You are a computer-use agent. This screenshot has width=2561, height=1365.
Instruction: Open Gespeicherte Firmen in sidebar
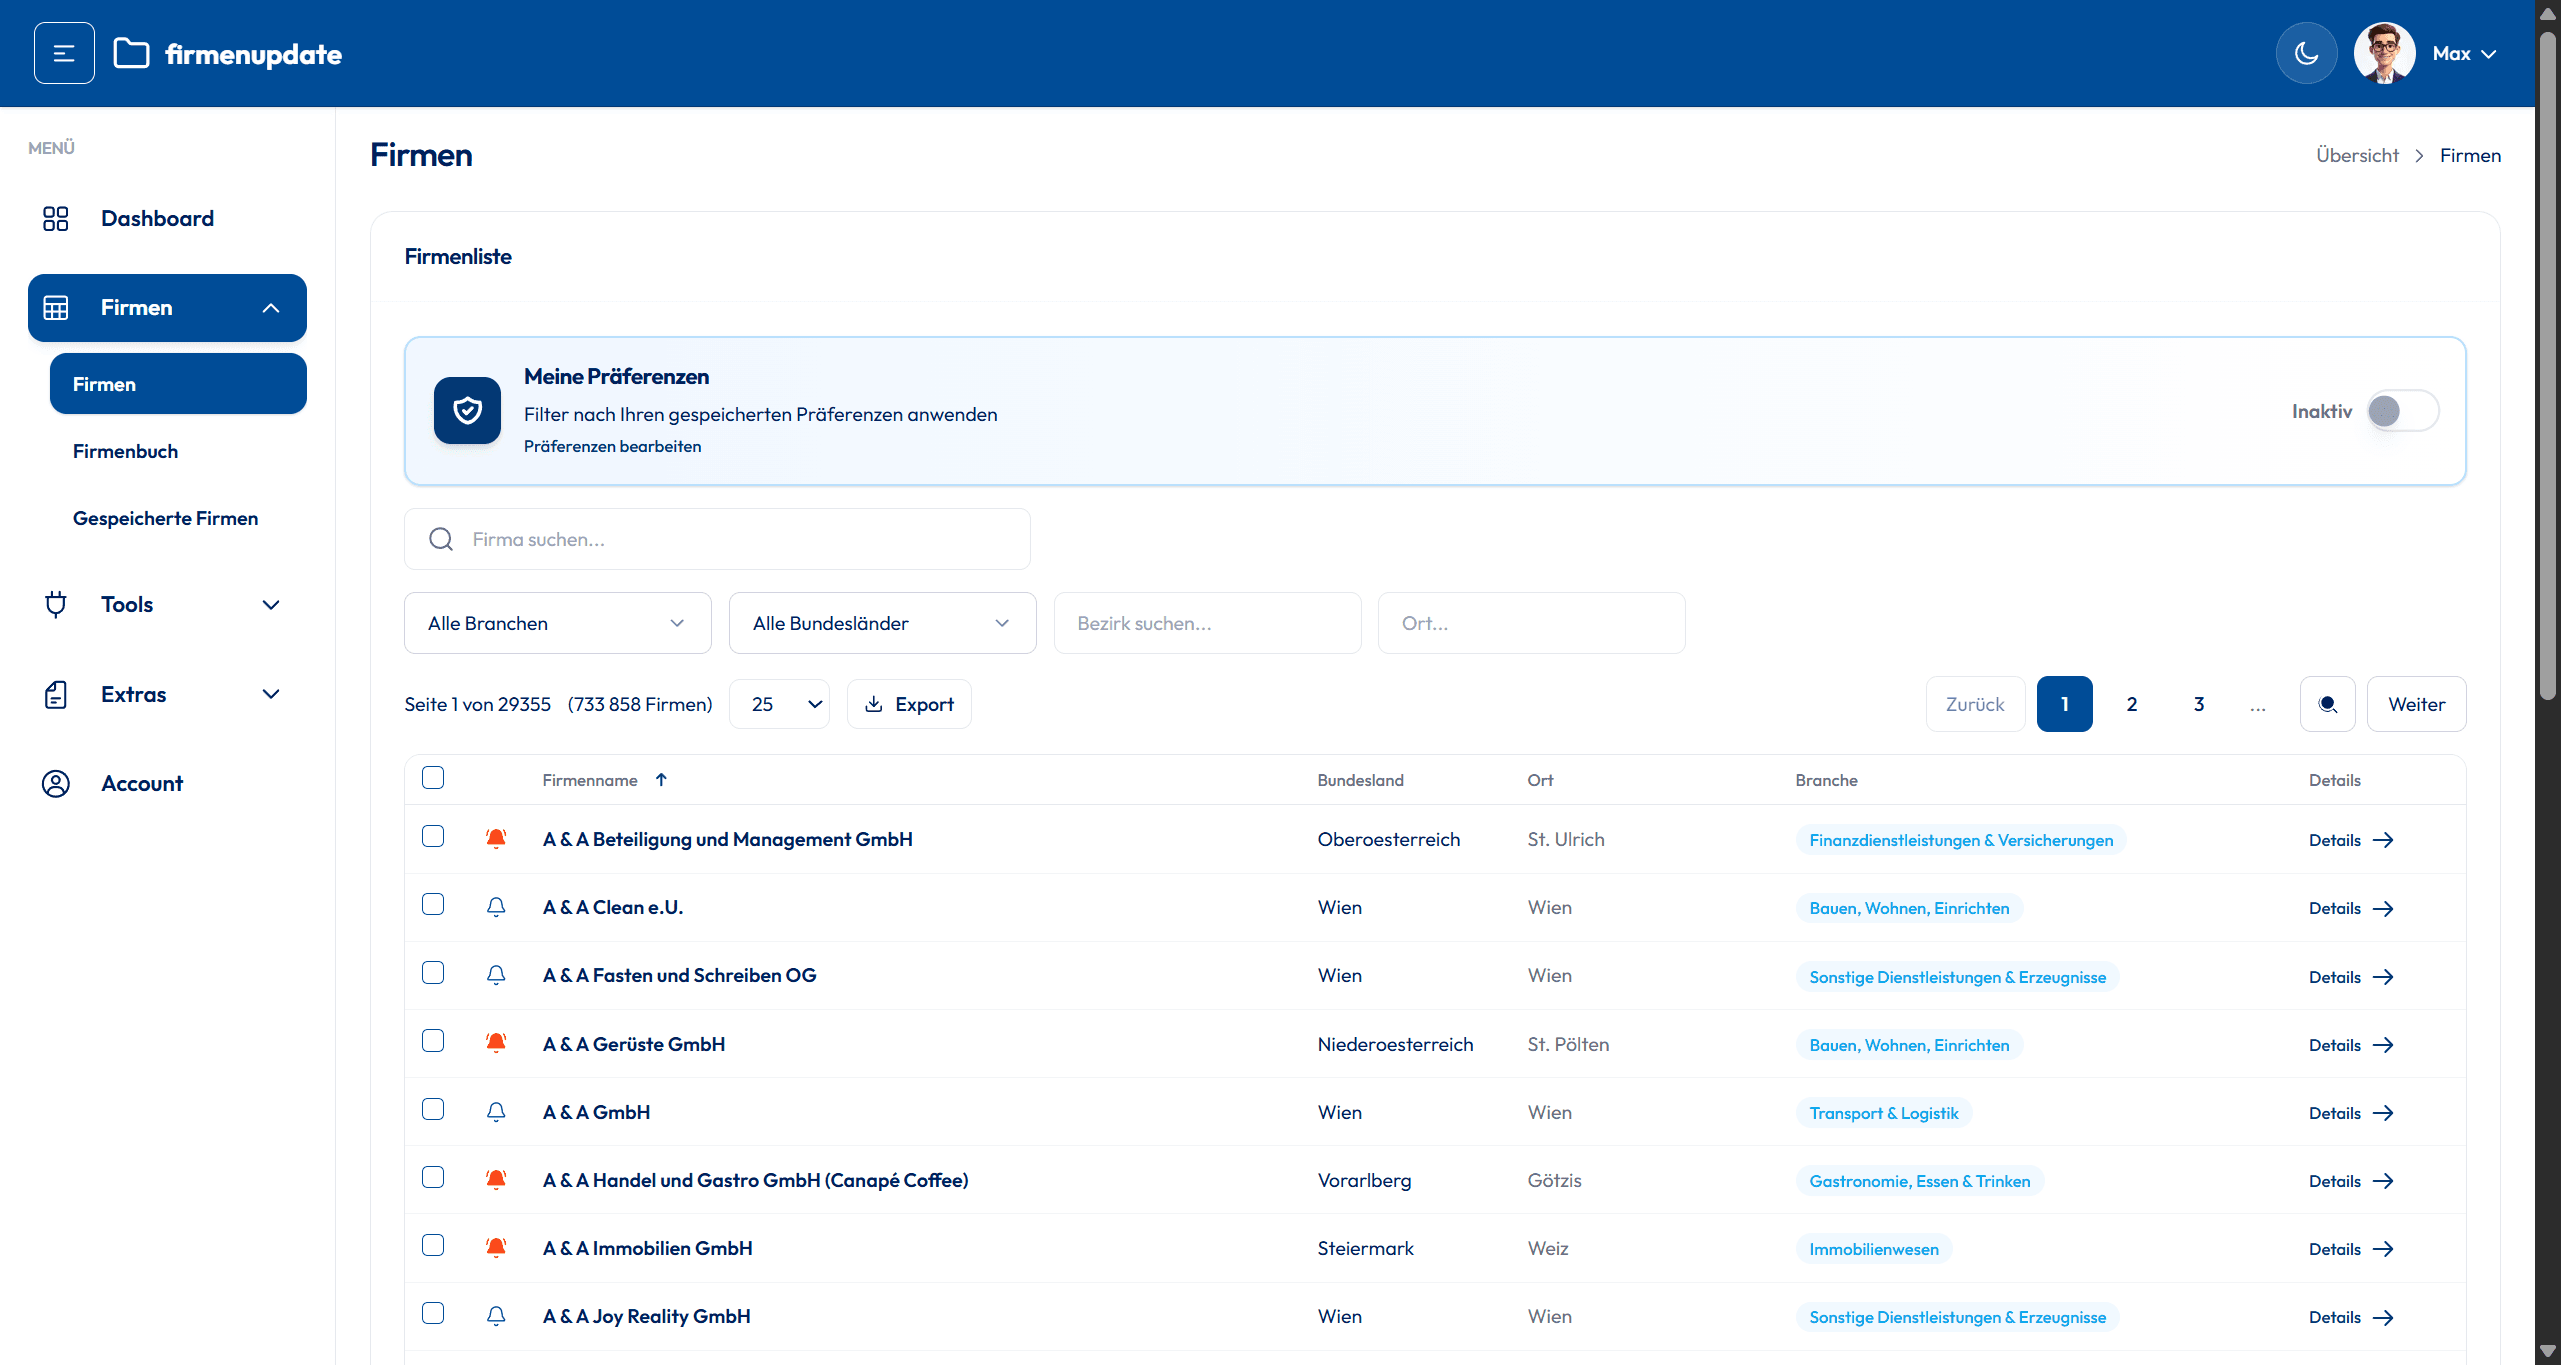[x=165, y=518]
